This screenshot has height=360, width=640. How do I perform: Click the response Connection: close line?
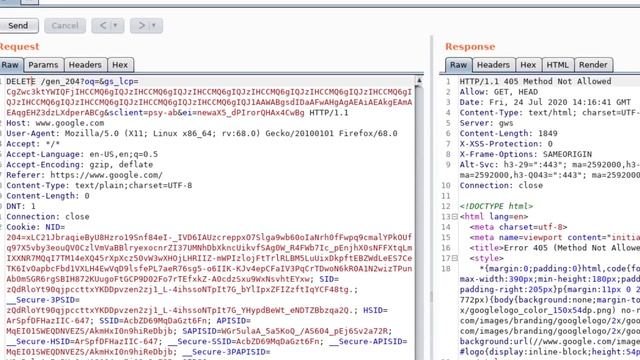click(x=501, y=186)
